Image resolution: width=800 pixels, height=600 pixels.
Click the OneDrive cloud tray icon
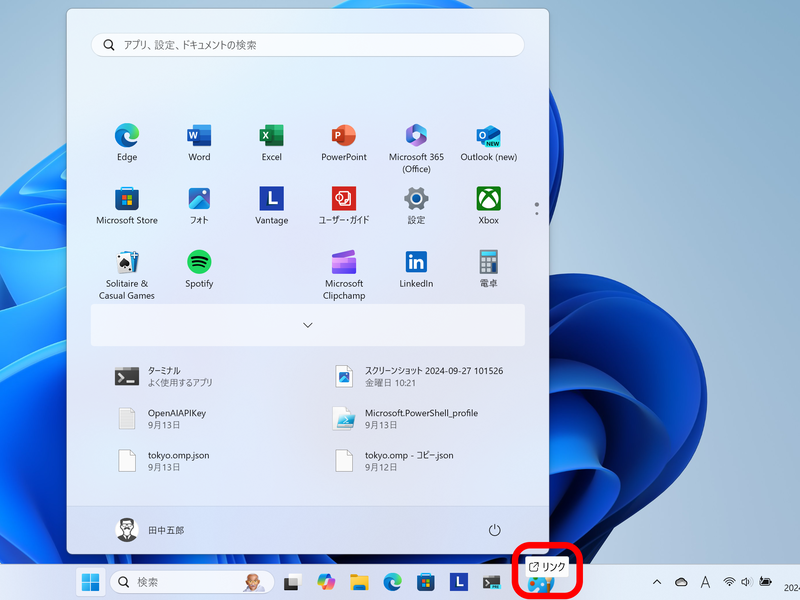click(x=681, y=582)
